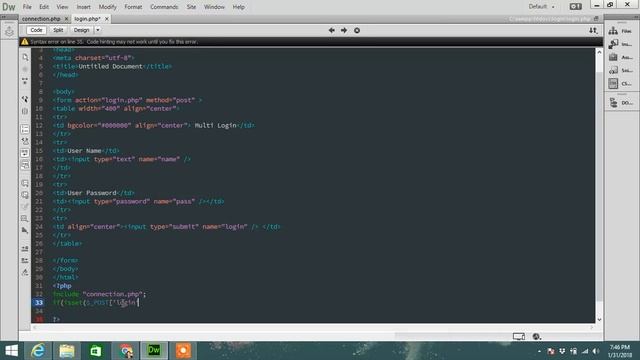
Task: Expand the right panel dock
Action: pyautogui.click(x=635, y=17)
